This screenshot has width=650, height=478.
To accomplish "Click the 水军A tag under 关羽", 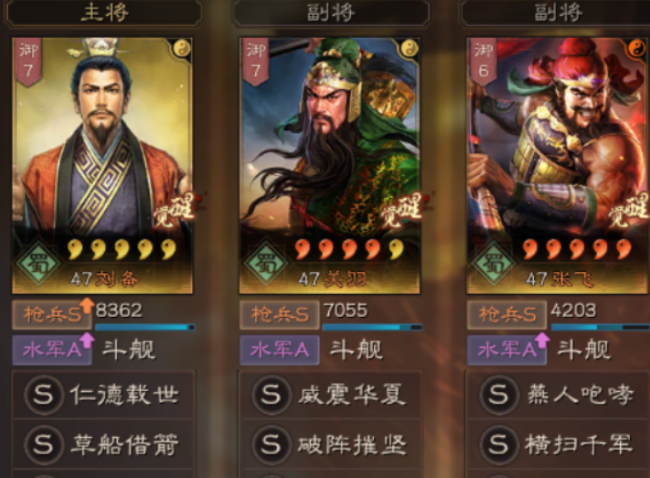I will click(x=279, y=350).
